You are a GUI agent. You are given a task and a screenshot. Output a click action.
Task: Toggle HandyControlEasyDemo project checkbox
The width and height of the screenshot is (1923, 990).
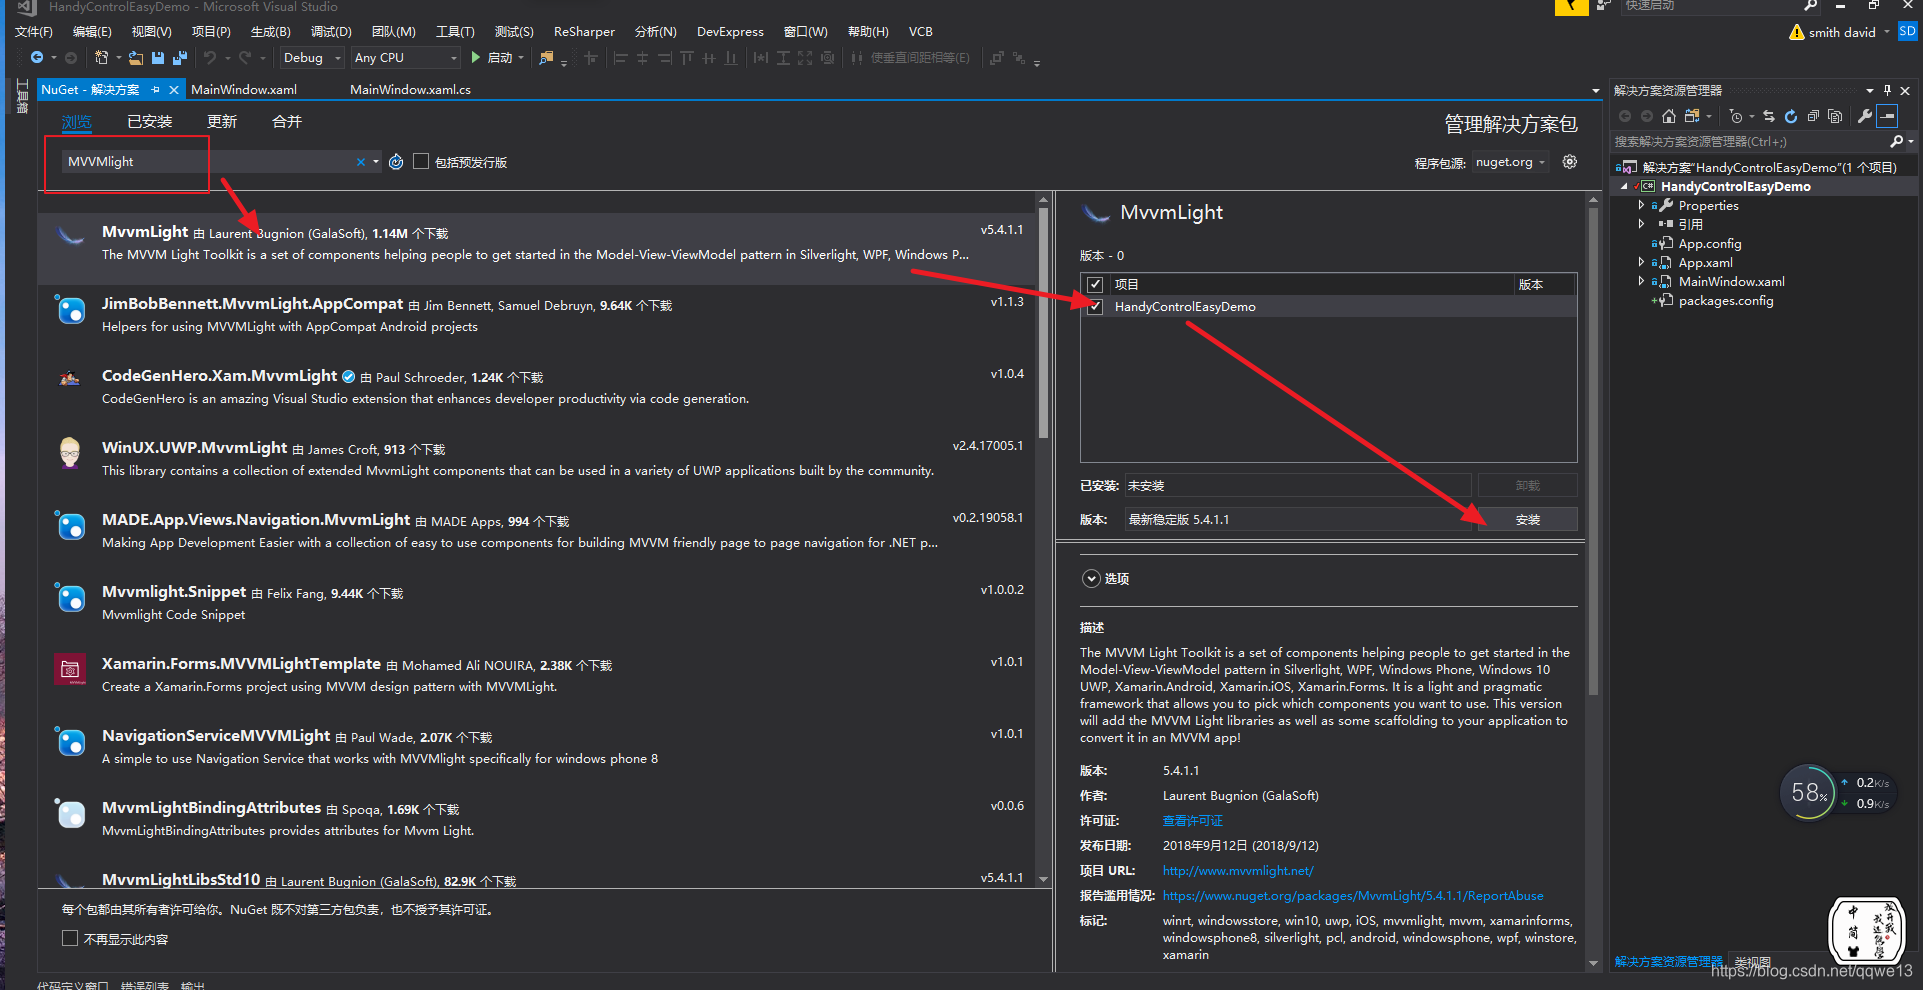(x=1095, y=306)
